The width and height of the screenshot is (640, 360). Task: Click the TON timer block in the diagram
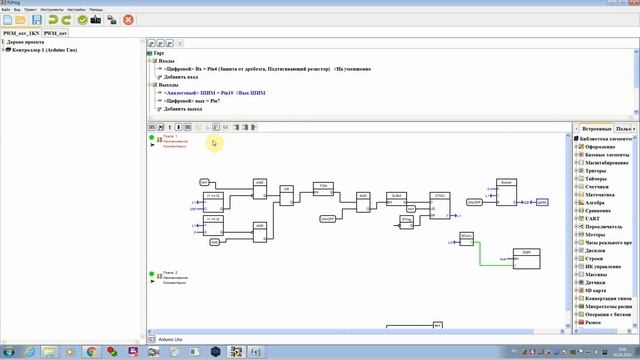pos(323,189)
